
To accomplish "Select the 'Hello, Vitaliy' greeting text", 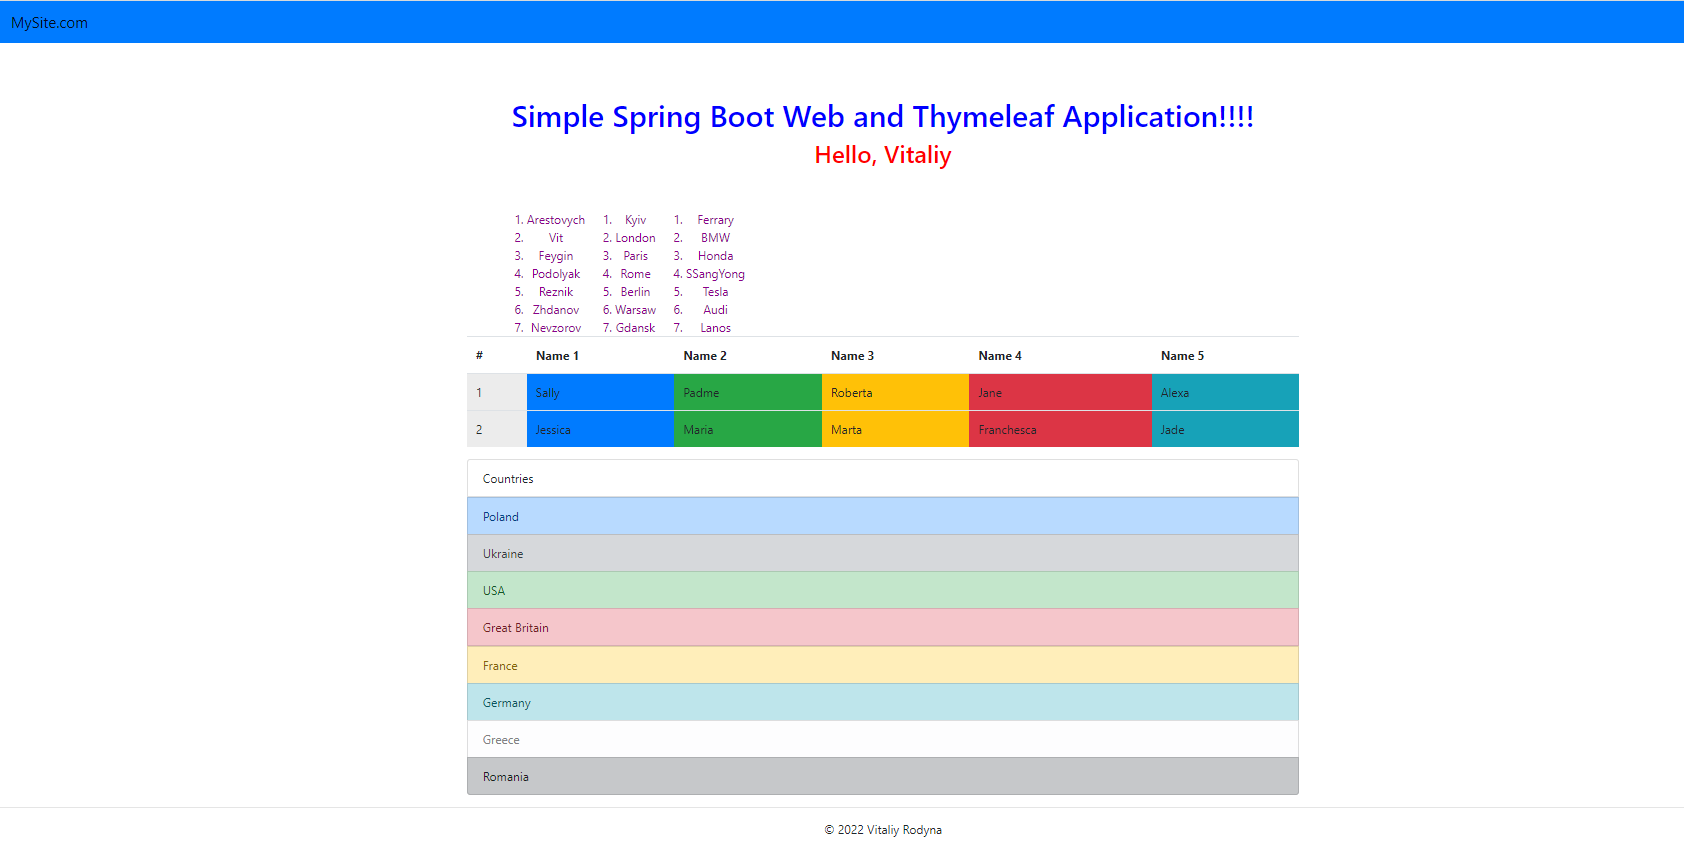I will pos(882,155).
